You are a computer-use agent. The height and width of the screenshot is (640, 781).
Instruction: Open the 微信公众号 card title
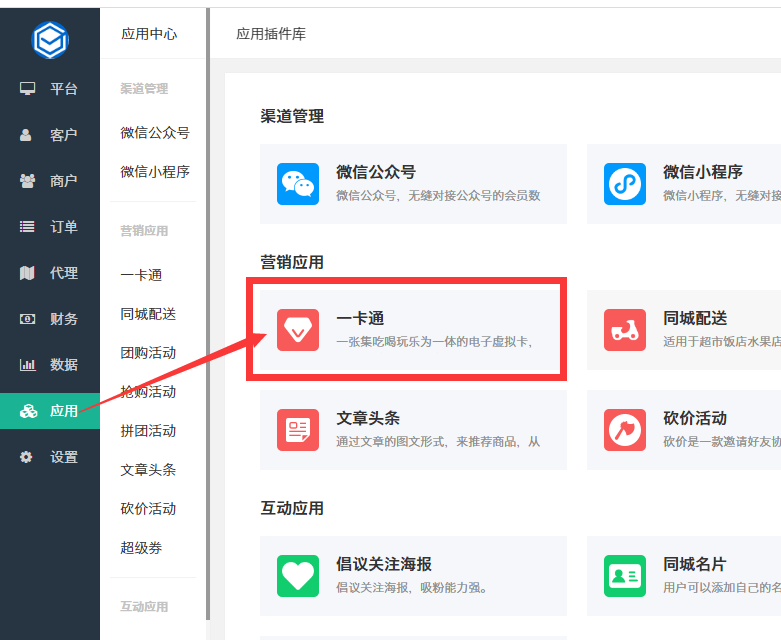[x=376, y=172]
